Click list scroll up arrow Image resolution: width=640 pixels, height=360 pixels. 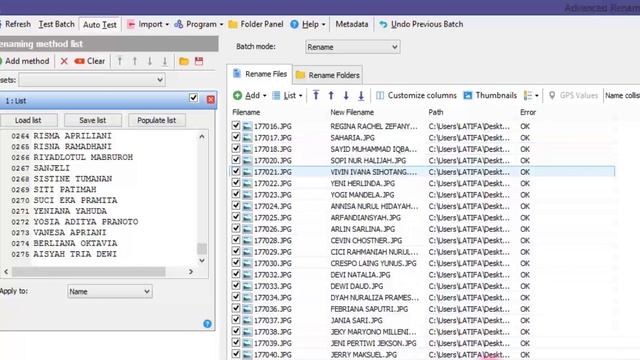tap(202, 137)
